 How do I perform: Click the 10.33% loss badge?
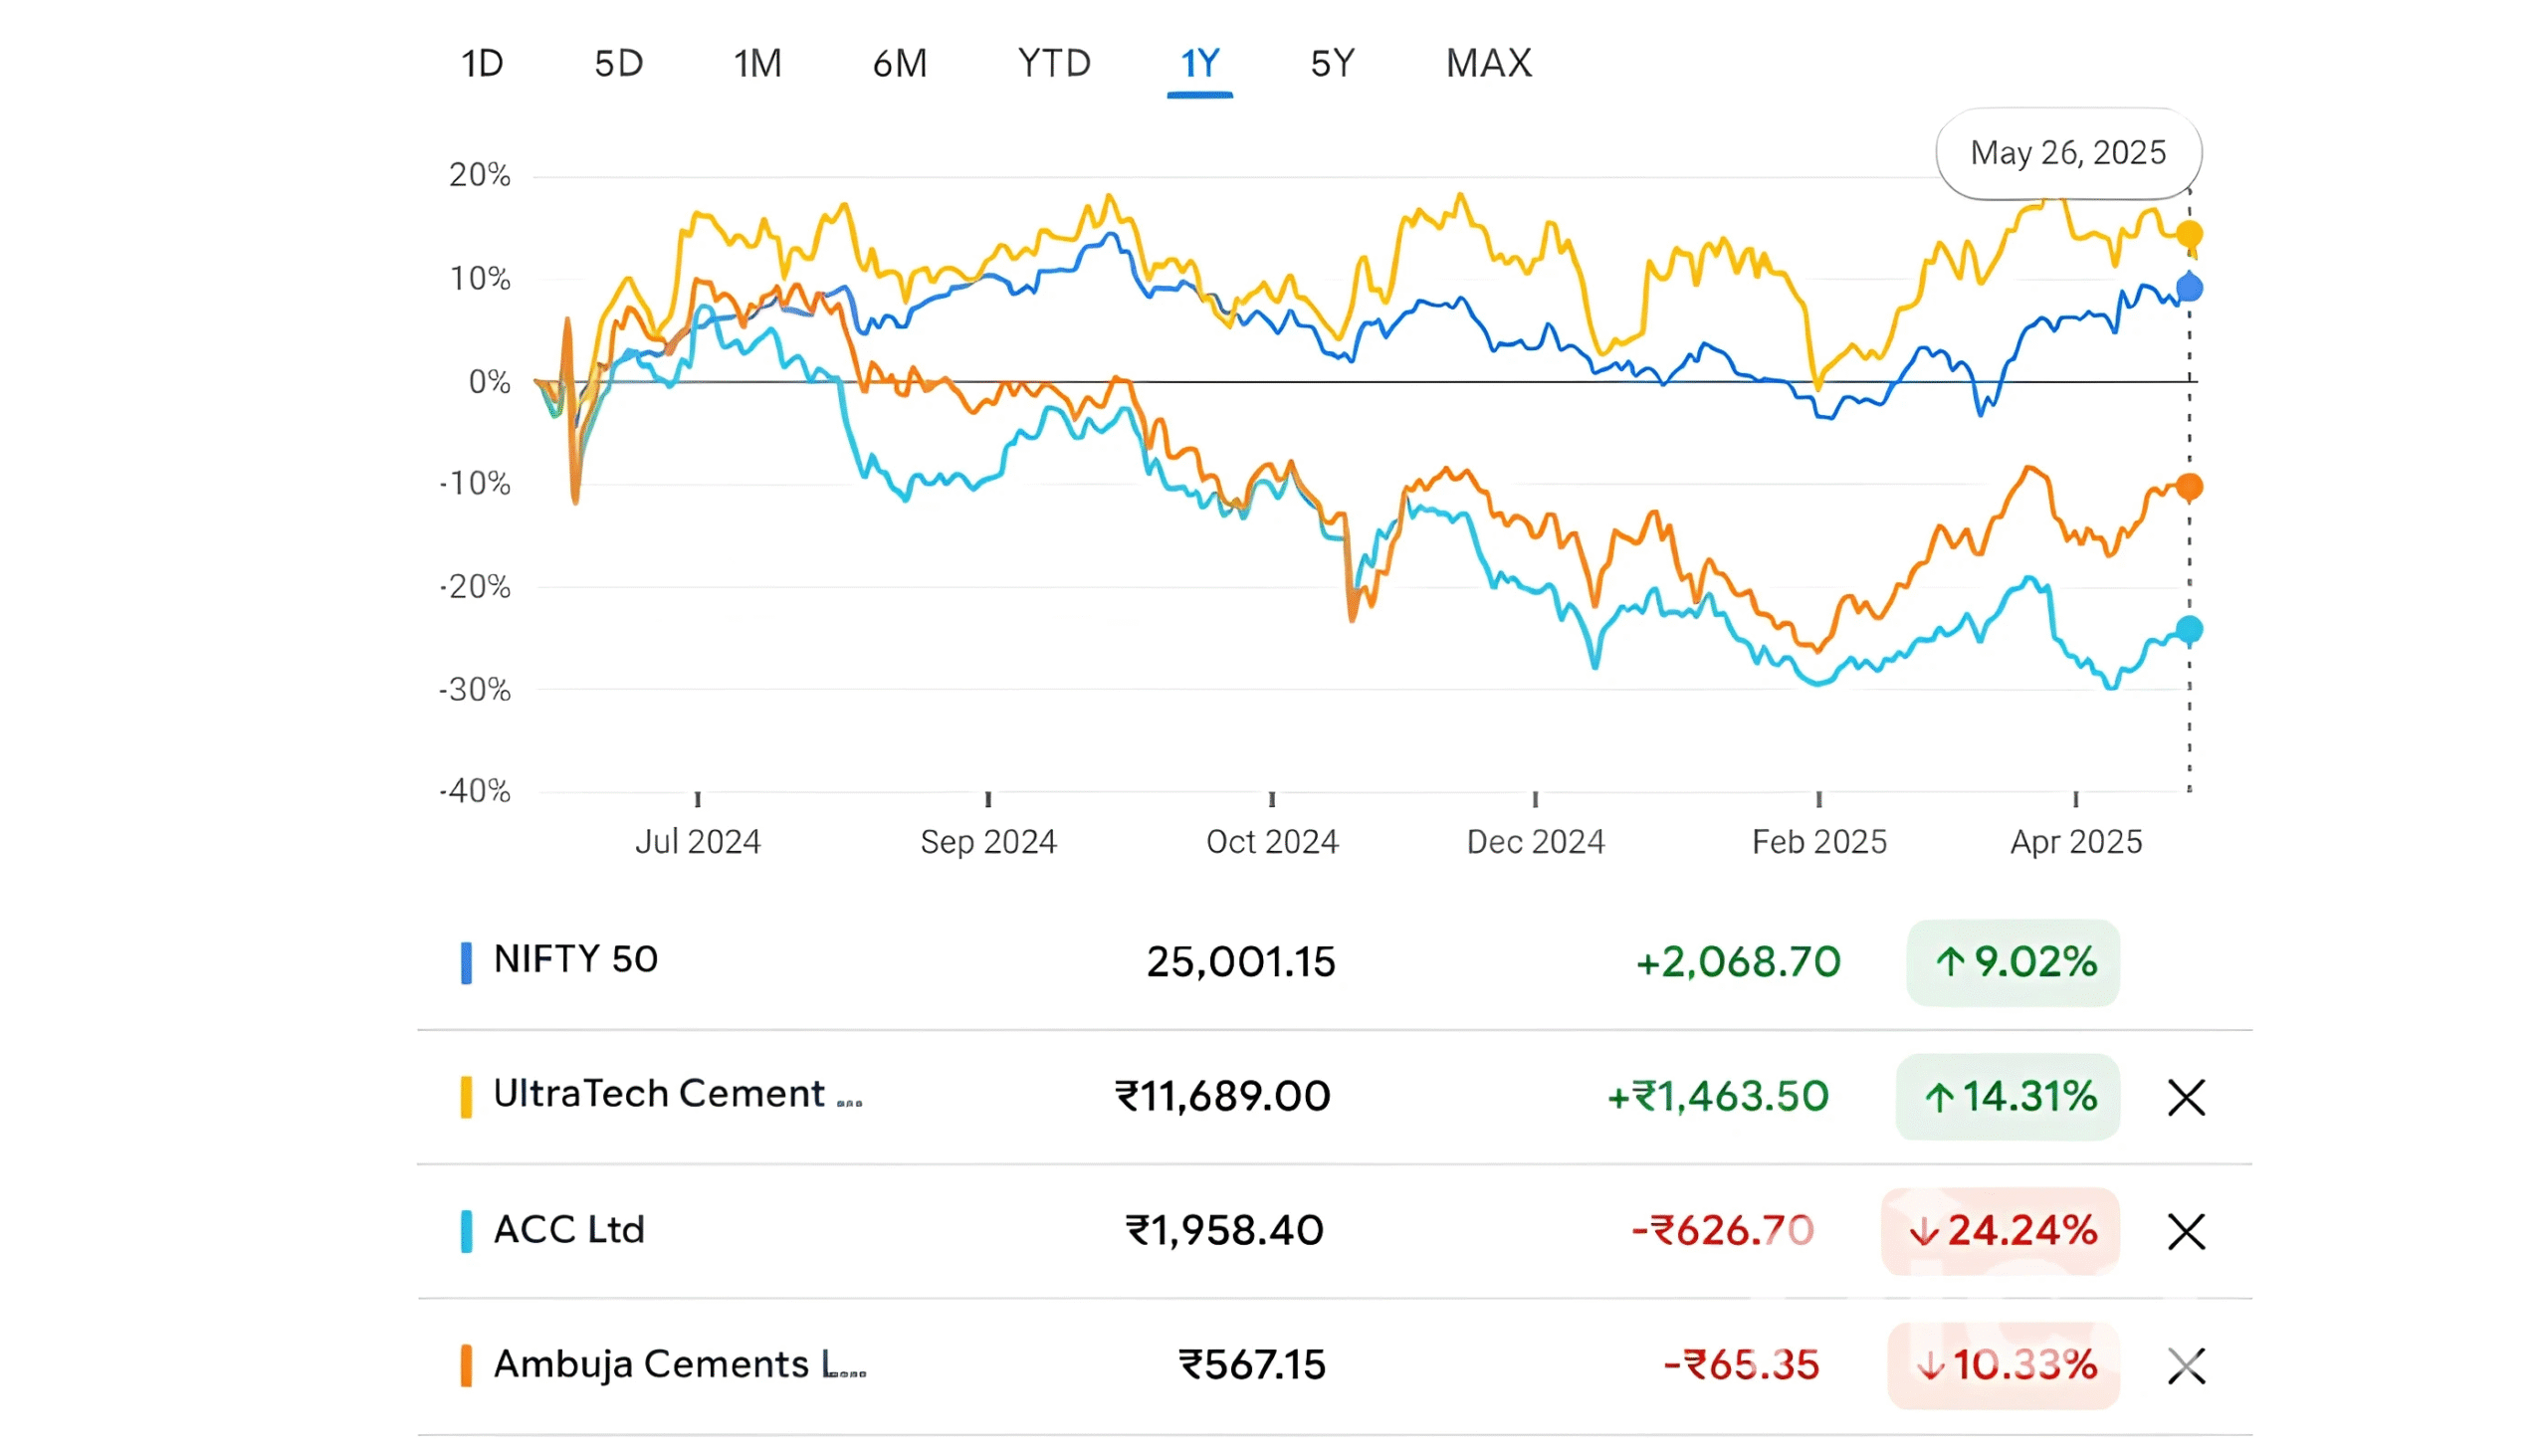[x=2003, y=1365]
